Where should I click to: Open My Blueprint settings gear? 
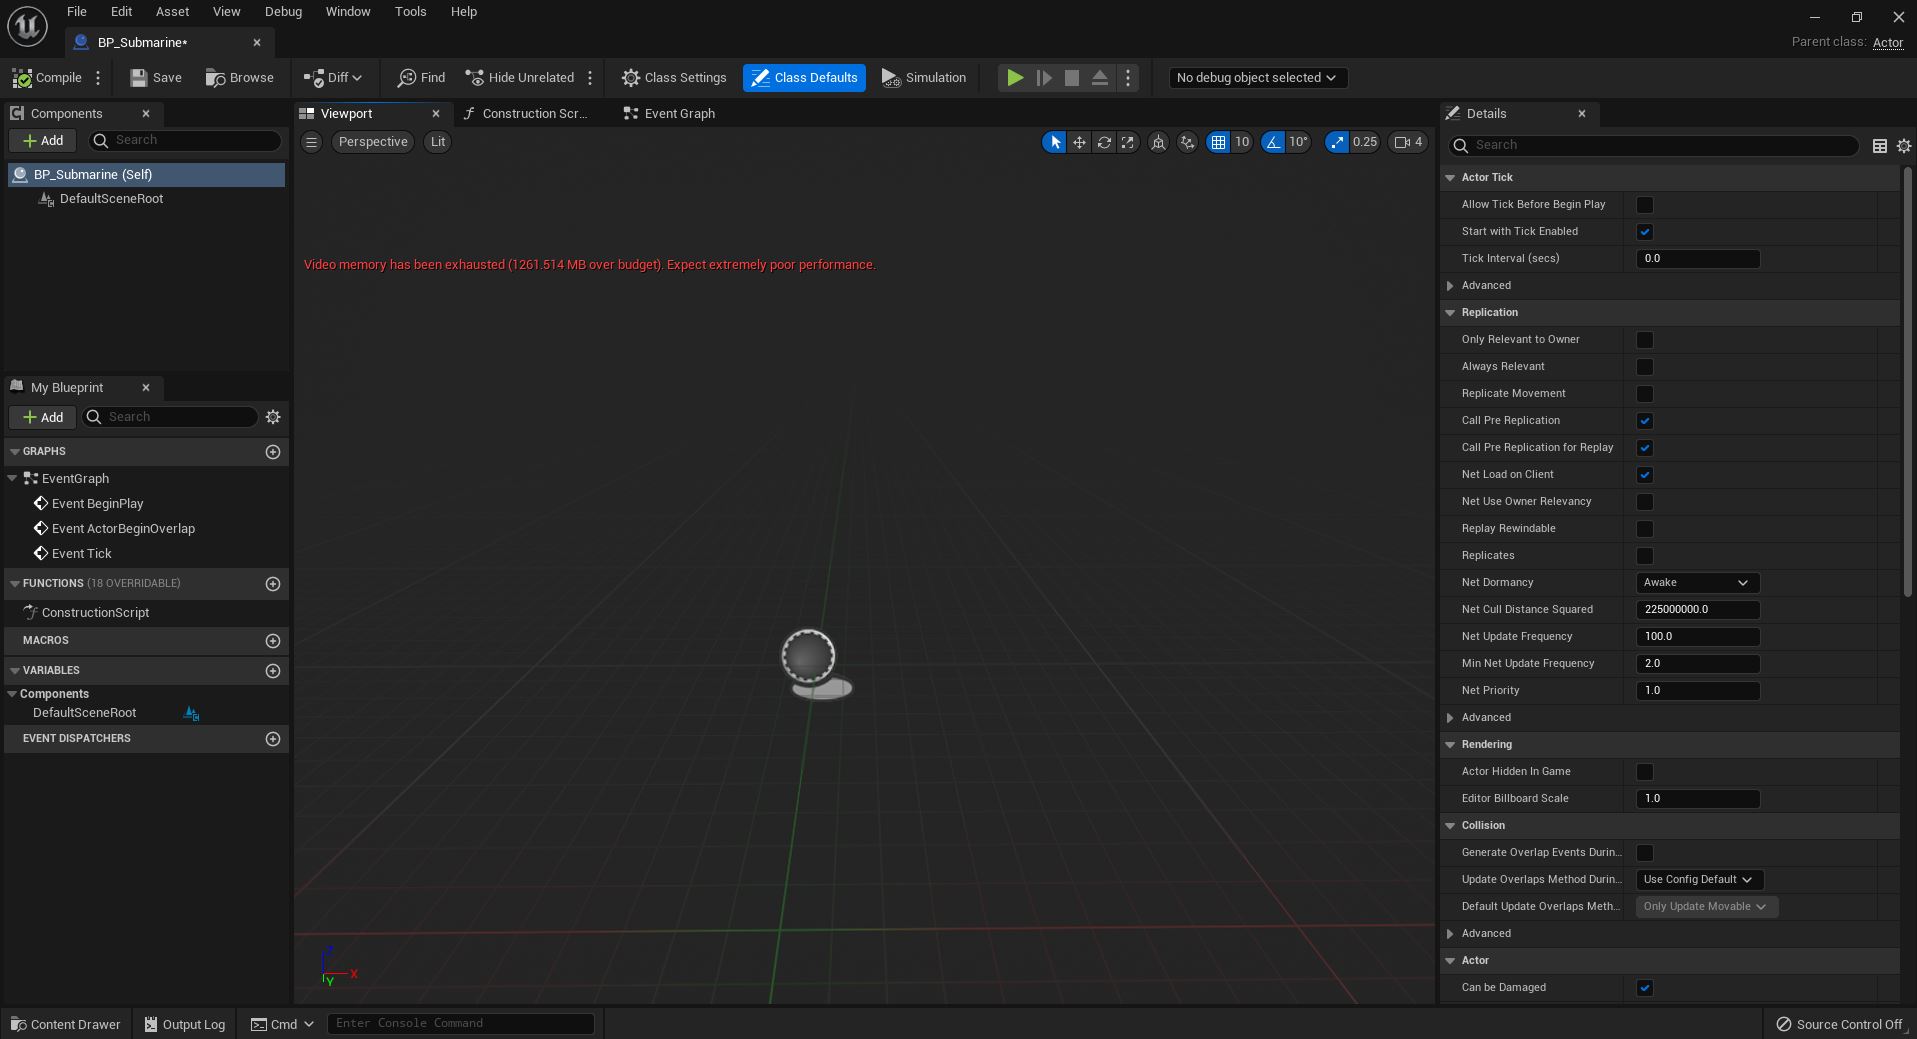[x=273, y=417]
